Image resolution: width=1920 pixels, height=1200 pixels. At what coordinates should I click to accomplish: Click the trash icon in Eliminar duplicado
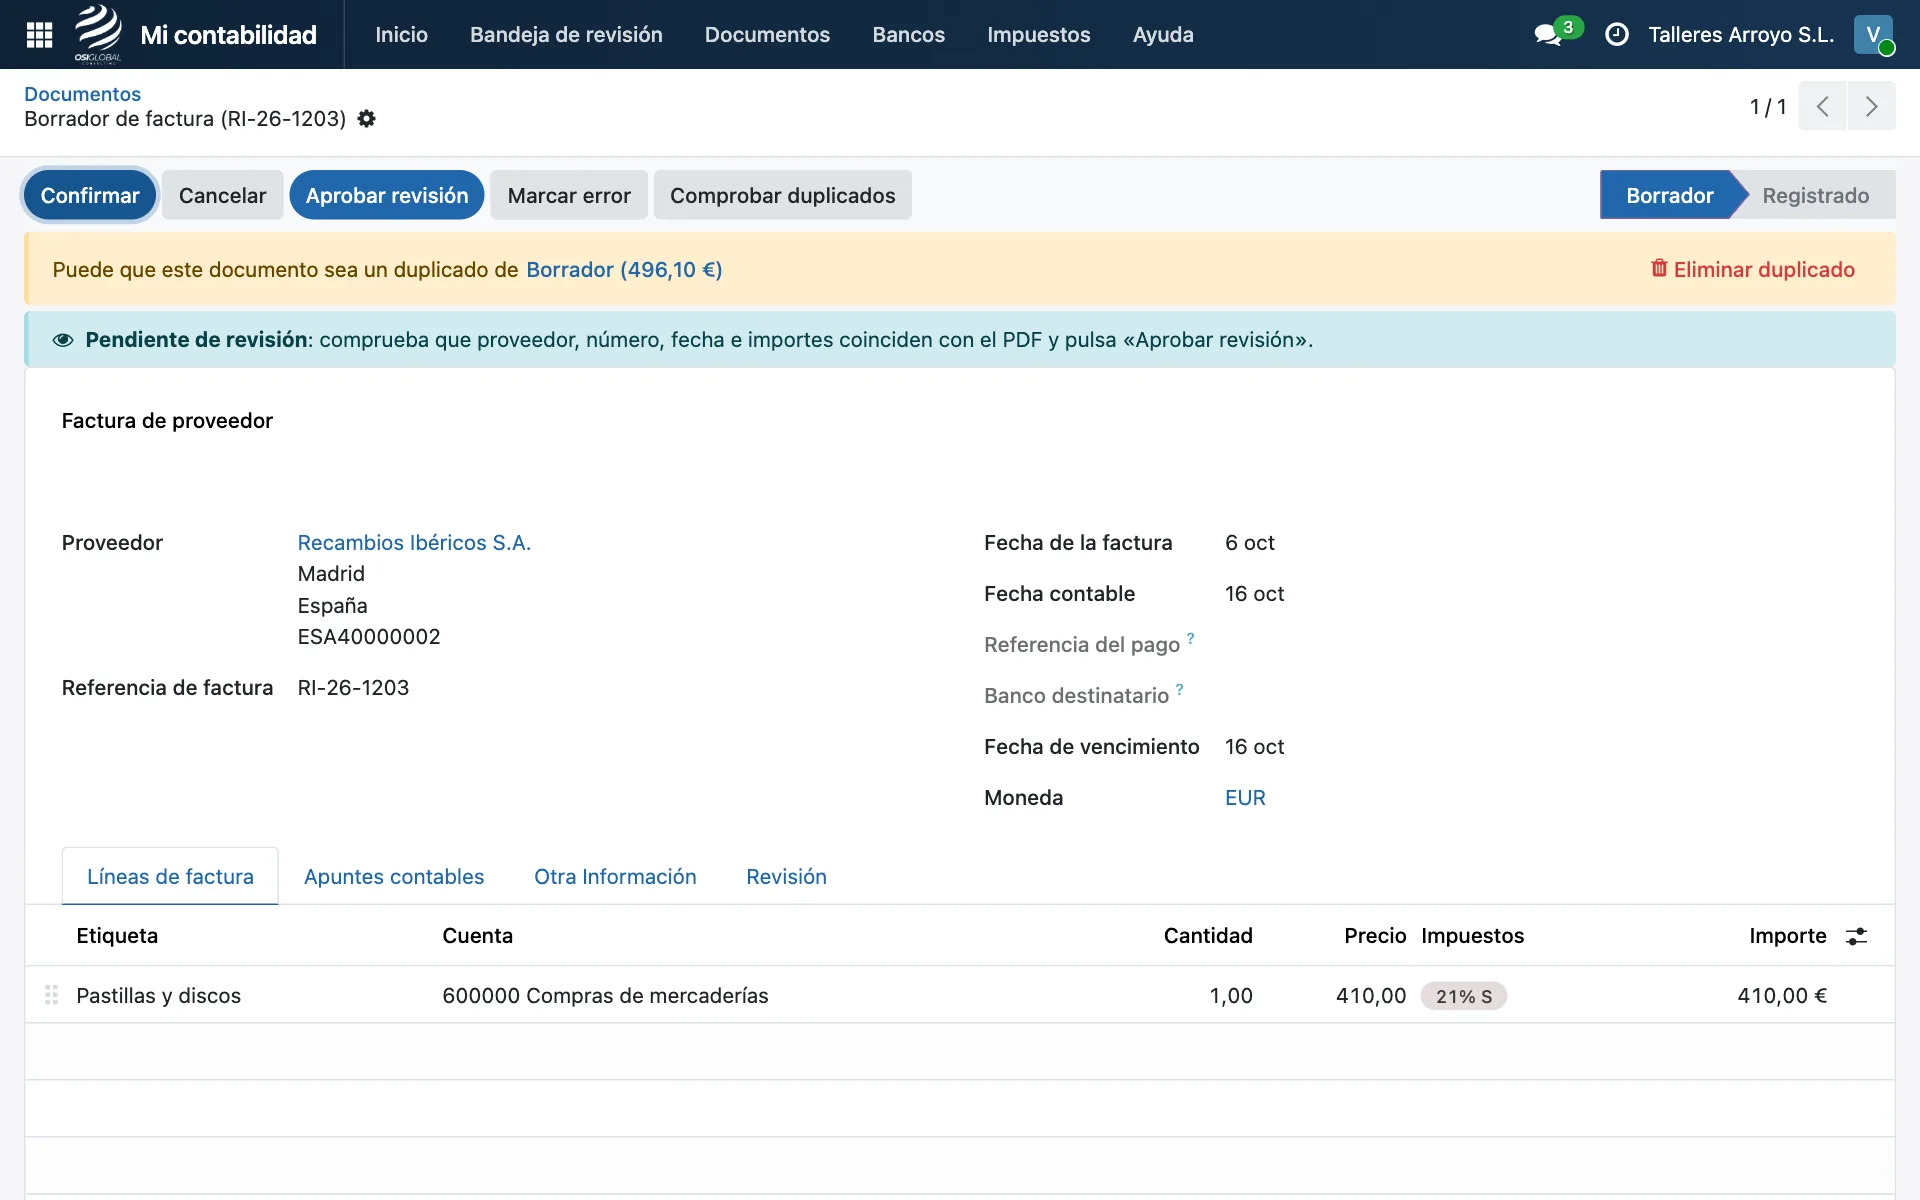[x=1659, y=268]
